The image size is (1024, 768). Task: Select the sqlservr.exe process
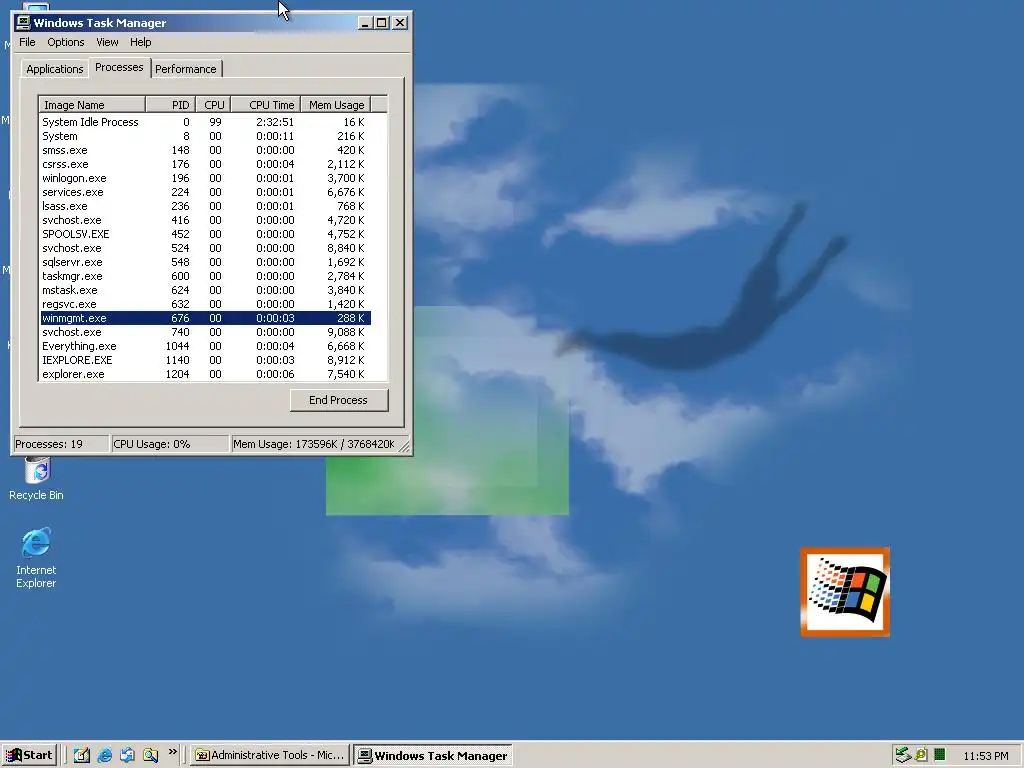[205, 263]
